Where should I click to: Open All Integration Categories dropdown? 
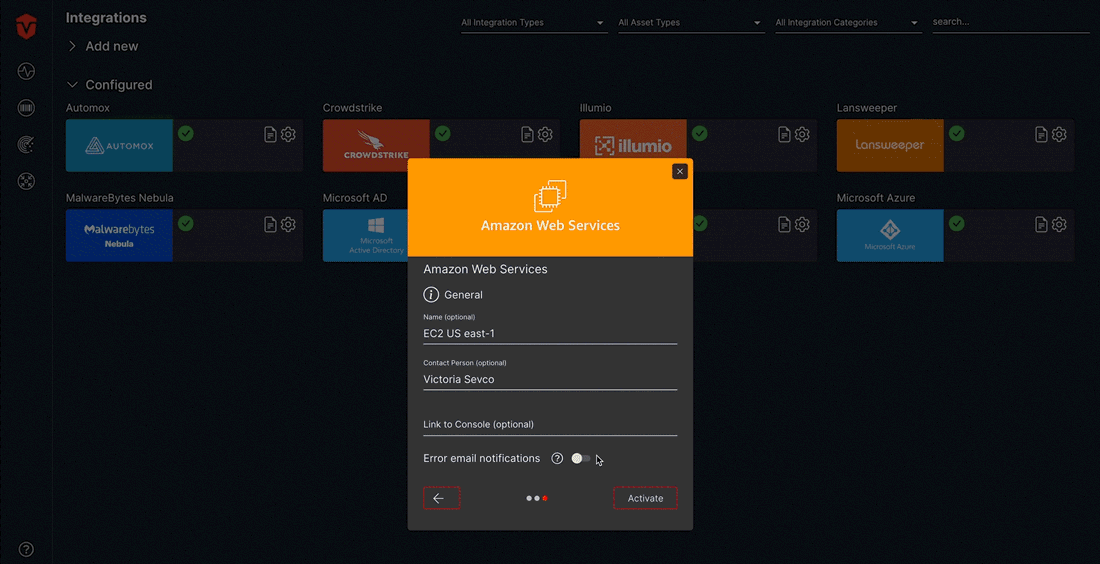coord(847,23)
